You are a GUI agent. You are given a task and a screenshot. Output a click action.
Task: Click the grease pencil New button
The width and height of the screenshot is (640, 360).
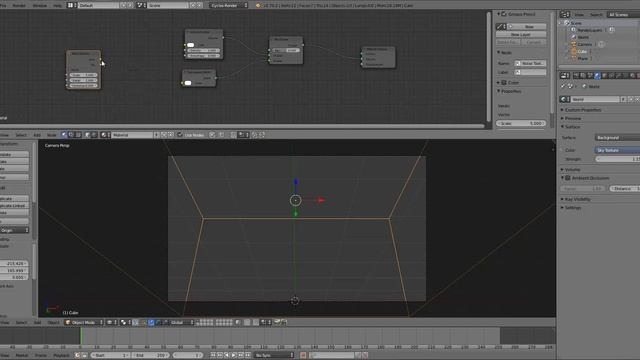tap(527, 27)
